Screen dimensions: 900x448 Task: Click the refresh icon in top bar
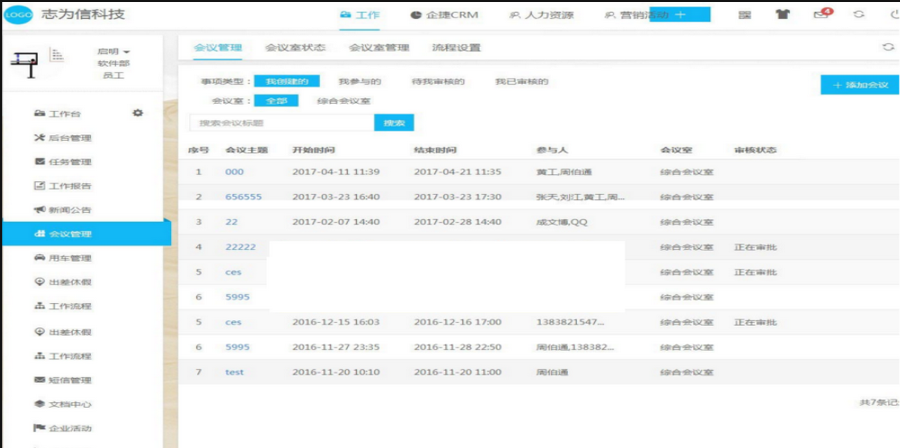point(858,15)
